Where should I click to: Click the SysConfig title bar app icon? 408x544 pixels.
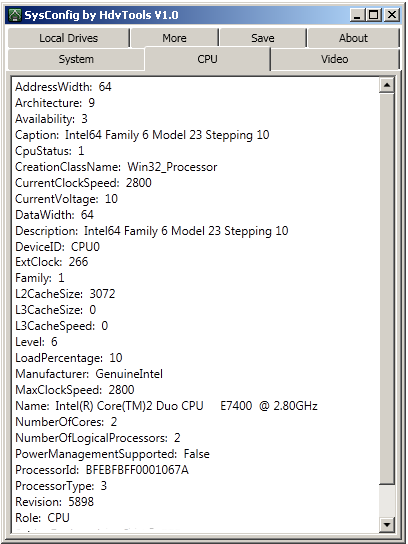pos(15,15)
